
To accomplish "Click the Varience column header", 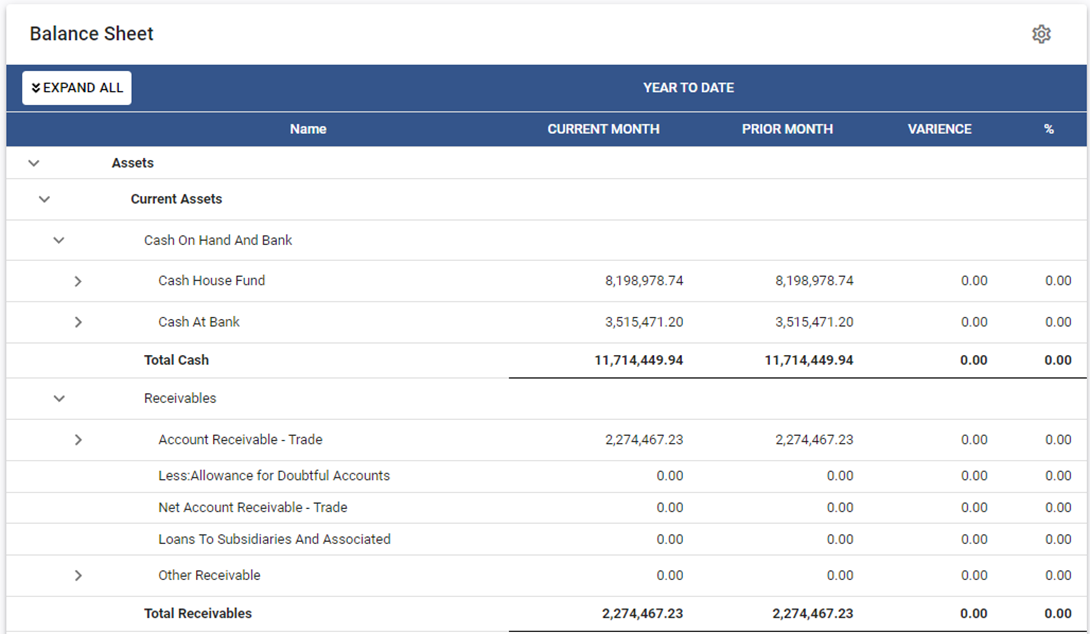I will pos(939,129).
